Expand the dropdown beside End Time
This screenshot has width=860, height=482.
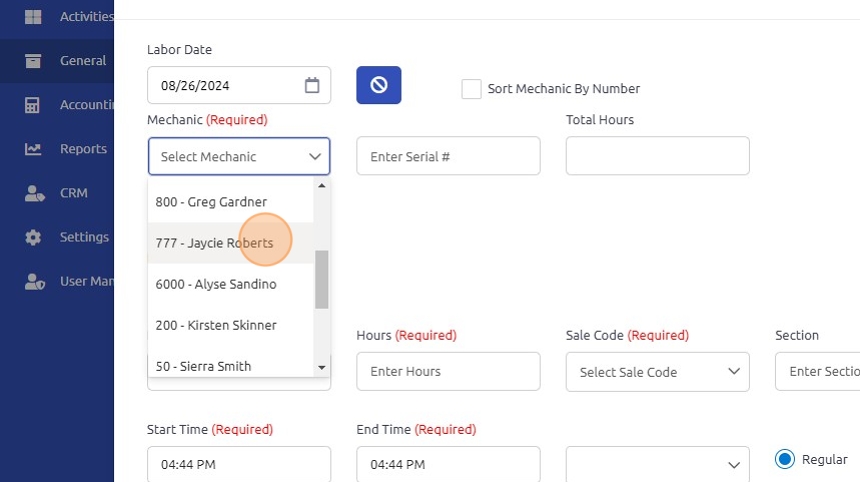click(657, 464)
